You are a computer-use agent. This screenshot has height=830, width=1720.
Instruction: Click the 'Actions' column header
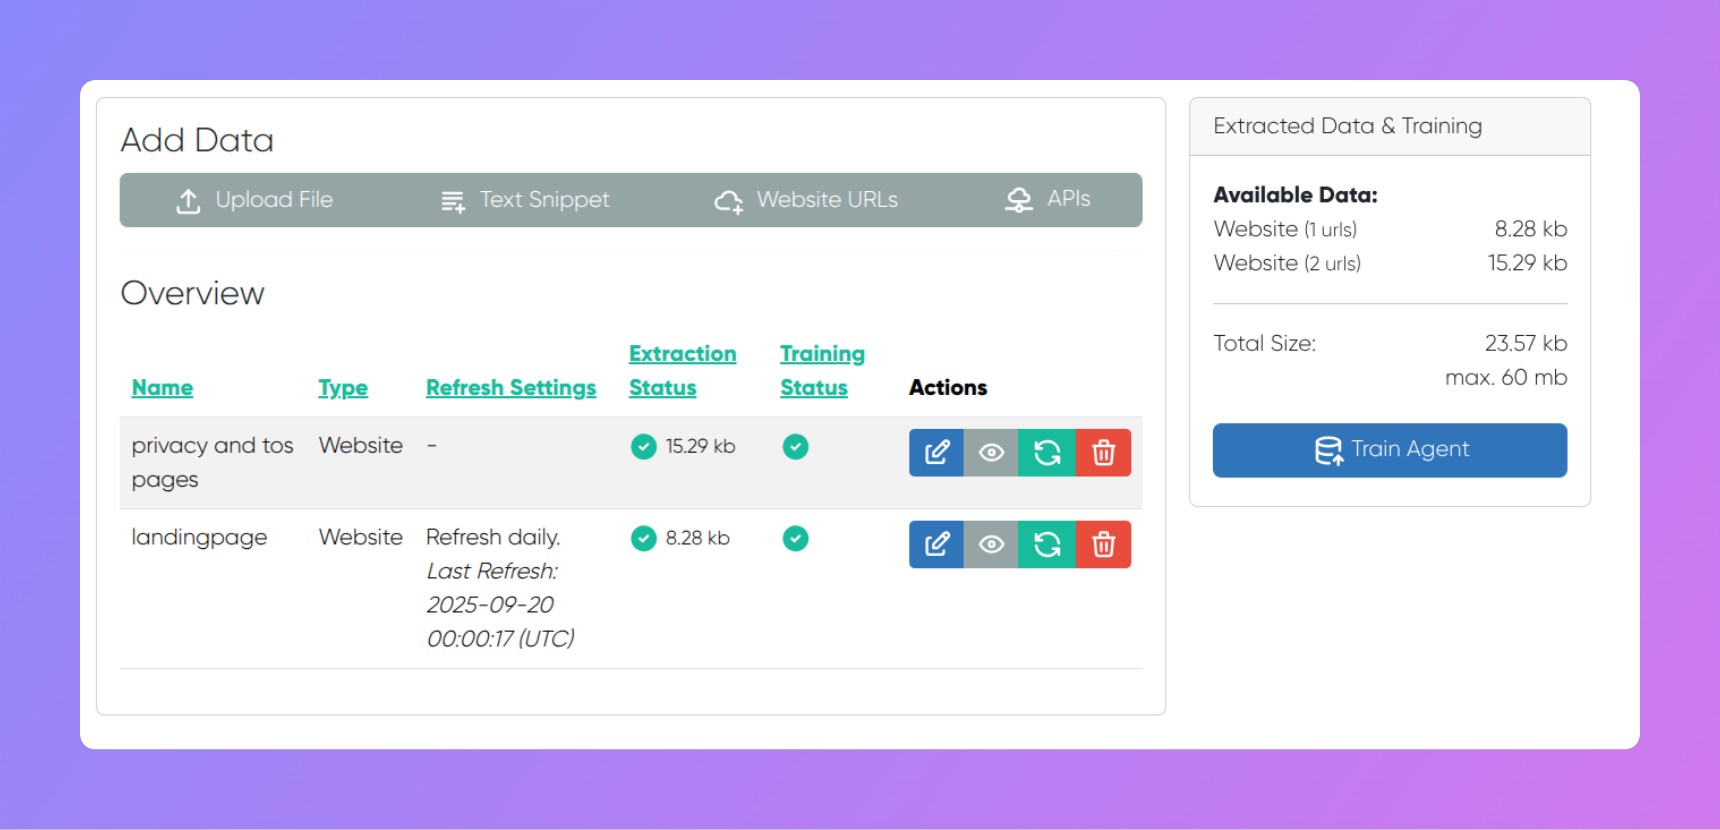click(948, 388)
